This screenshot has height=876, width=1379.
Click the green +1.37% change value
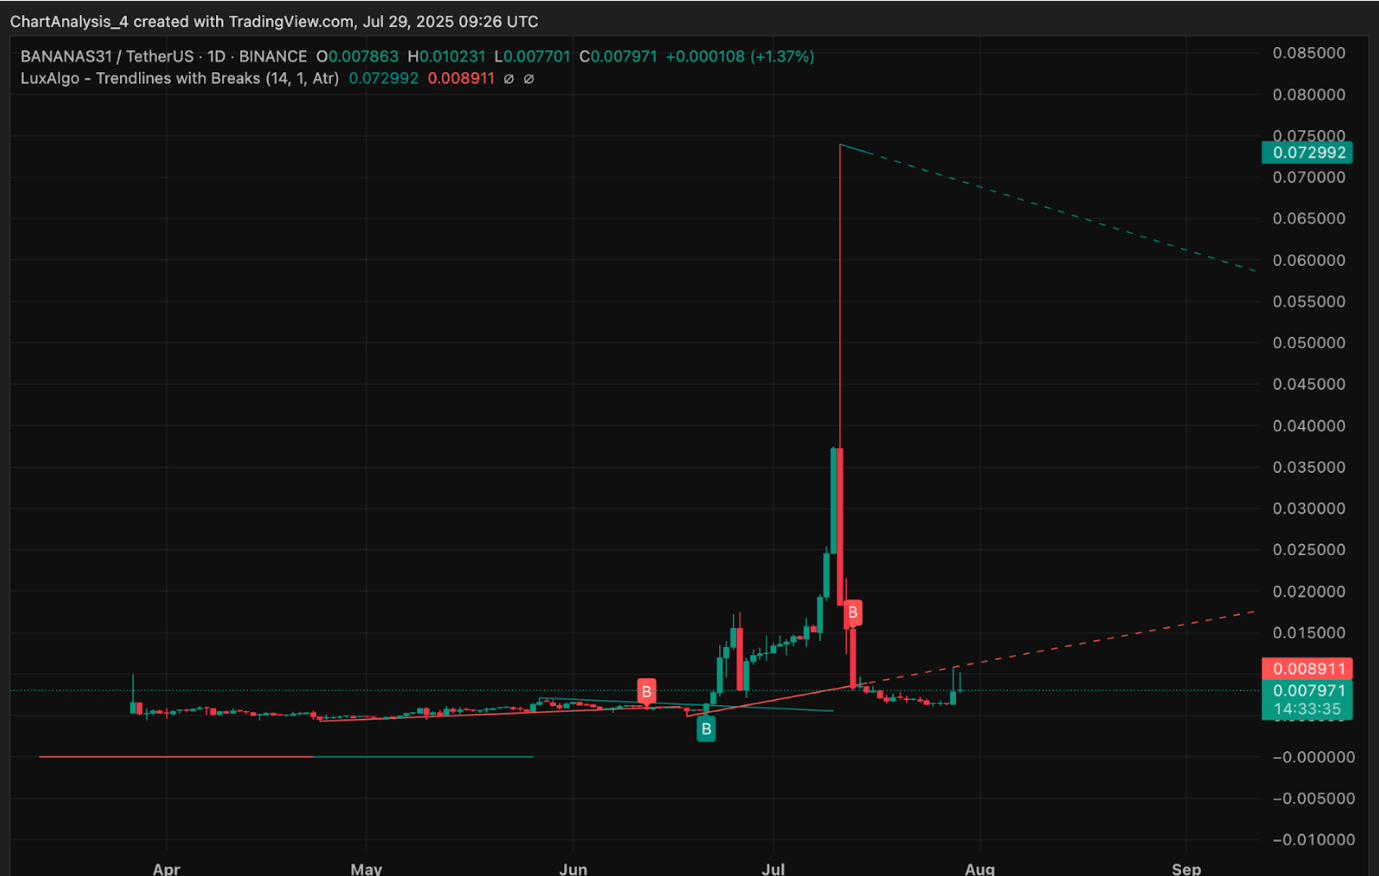(782, 57)
